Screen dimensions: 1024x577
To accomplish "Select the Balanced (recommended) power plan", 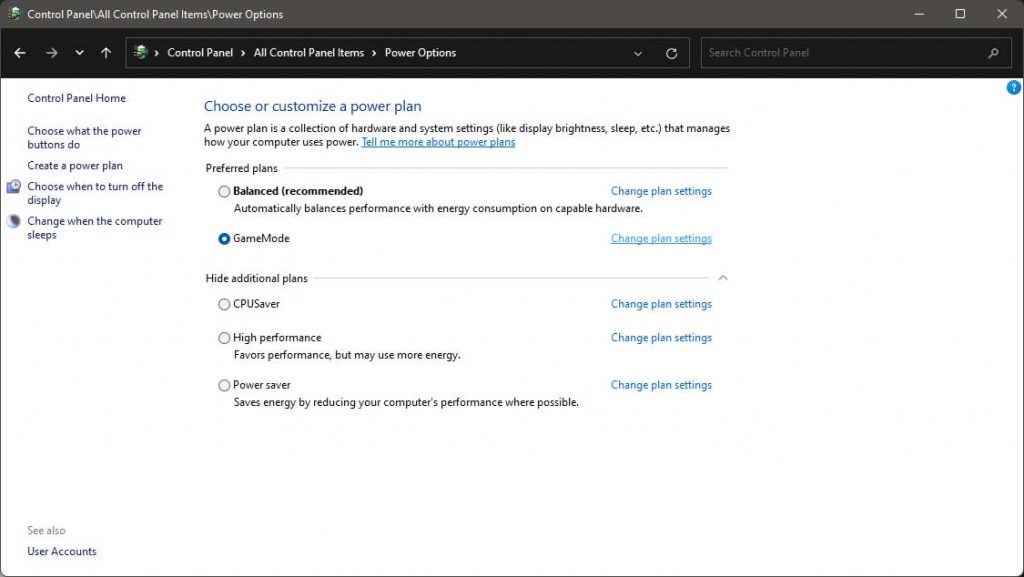I will point(224,191).
